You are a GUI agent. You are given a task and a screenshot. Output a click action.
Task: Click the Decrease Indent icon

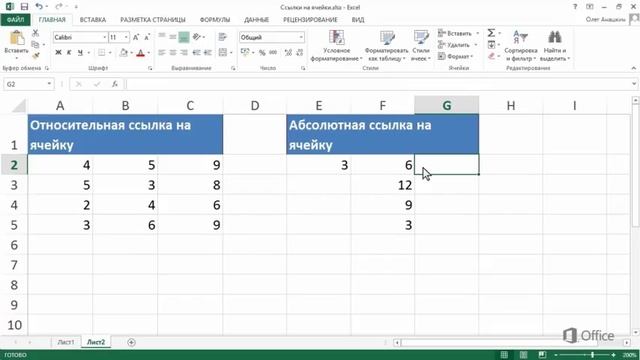point(197,52)
